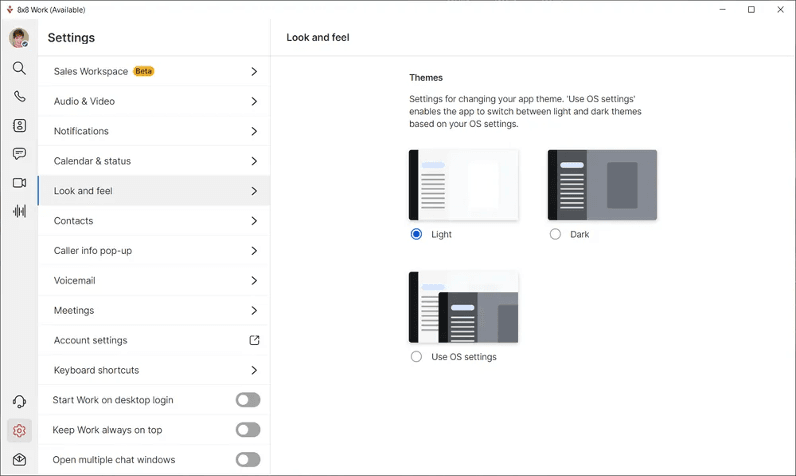
Task: Toggle Keep Work always on top
Action: 247,430
